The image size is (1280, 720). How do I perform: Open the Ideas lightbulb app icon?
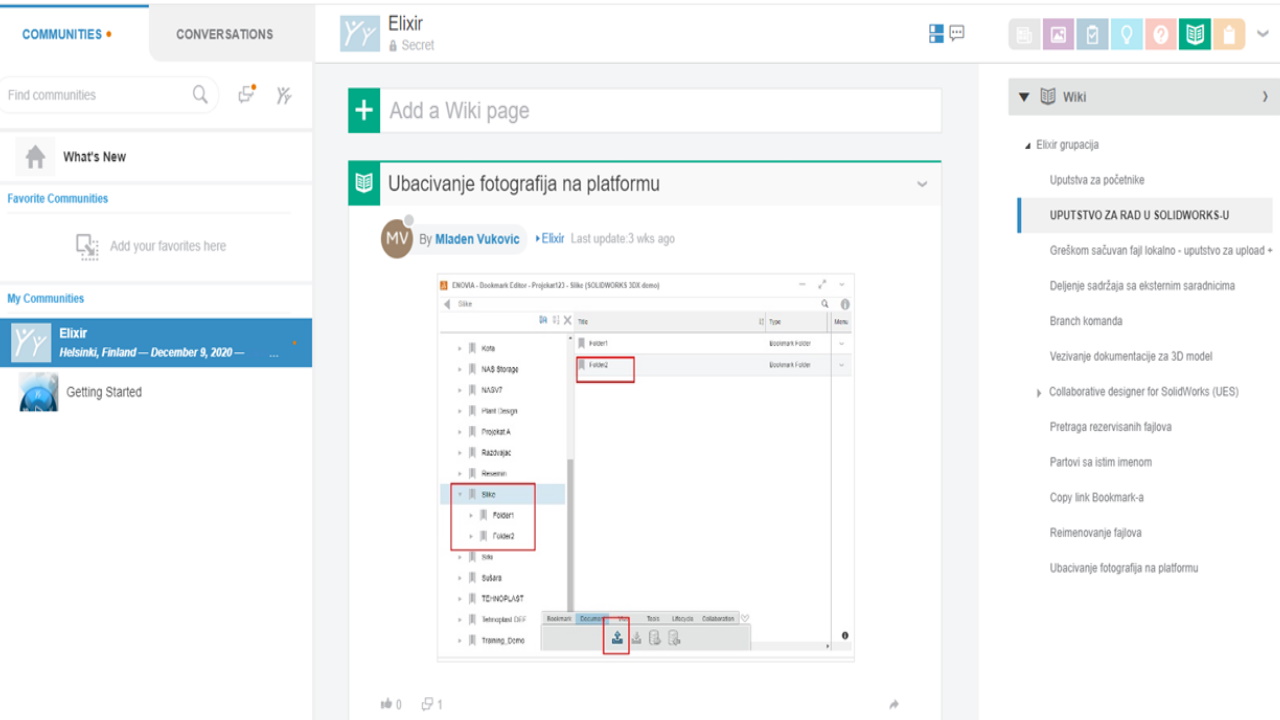(1126, 33)
